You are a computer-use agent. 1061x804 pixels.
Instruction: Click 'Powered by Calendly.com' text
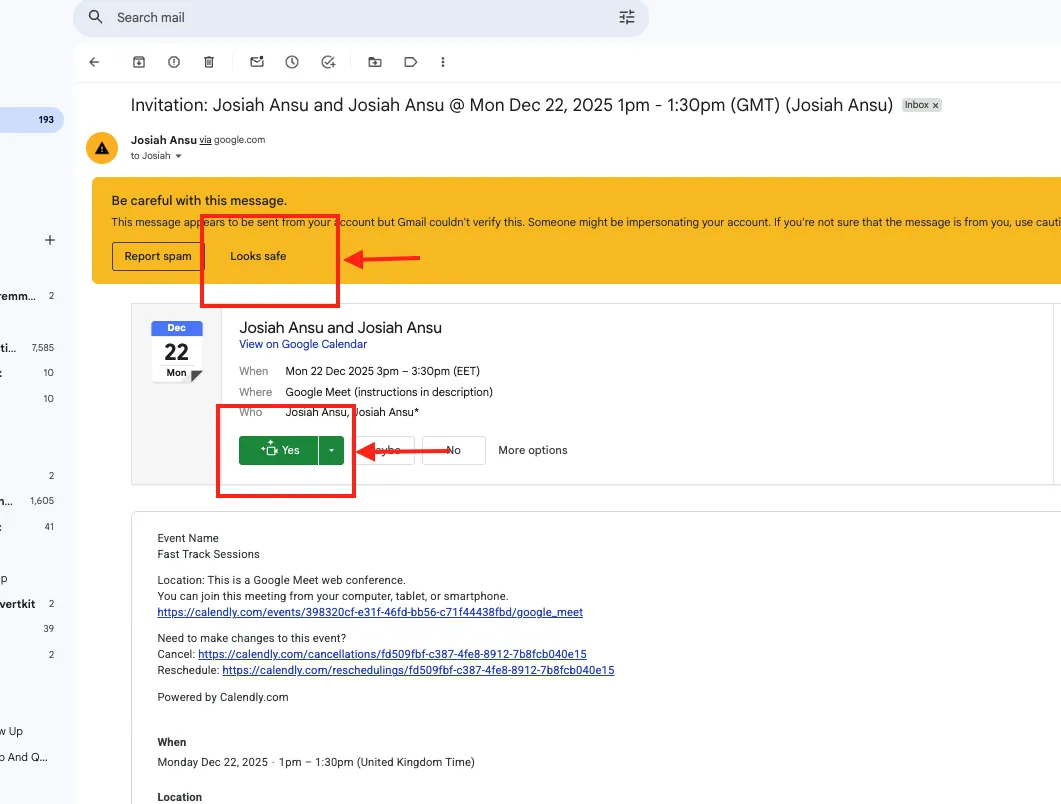(x=223, y=698)
